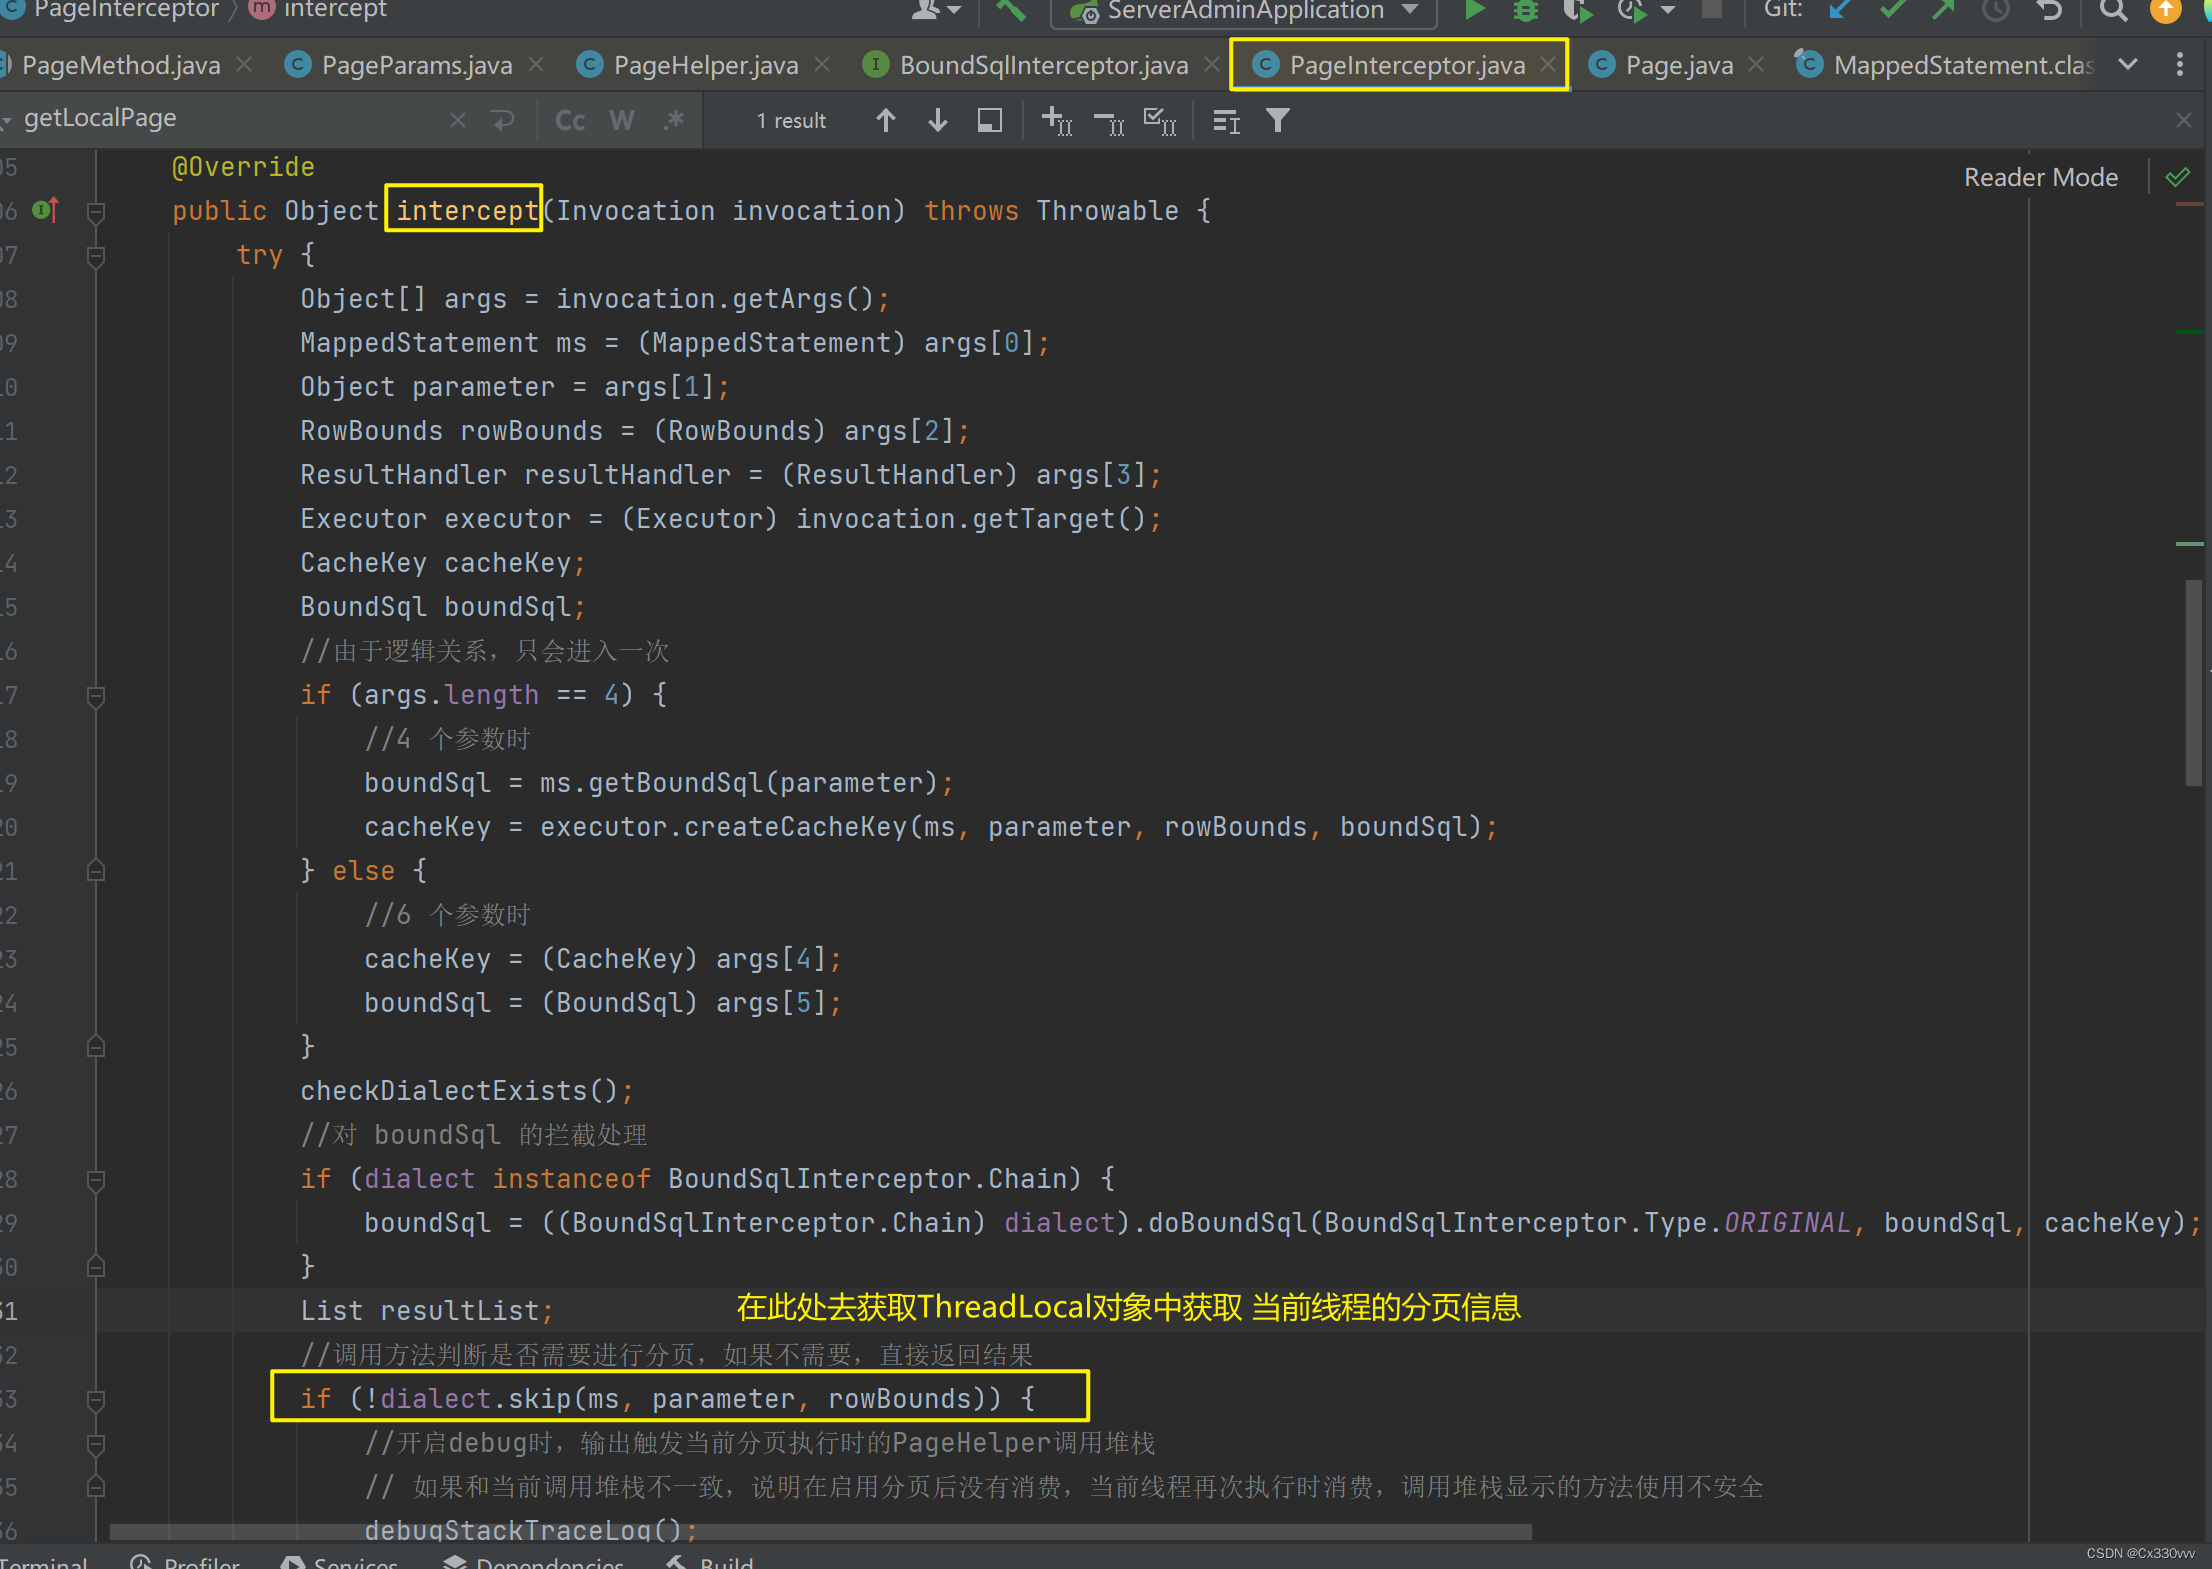Toggle Regex search option
The height and width of the screenshot is (1569, 2212).
point(674,121)
